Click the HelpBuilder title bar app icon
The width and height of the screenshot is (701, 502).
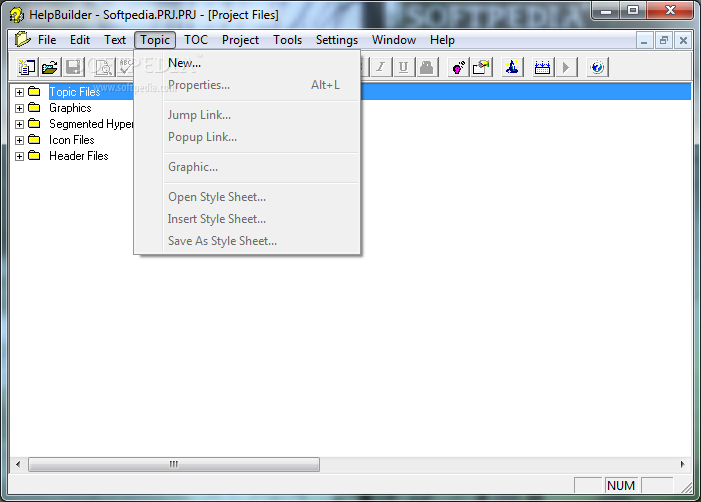(x=17, y=15)
